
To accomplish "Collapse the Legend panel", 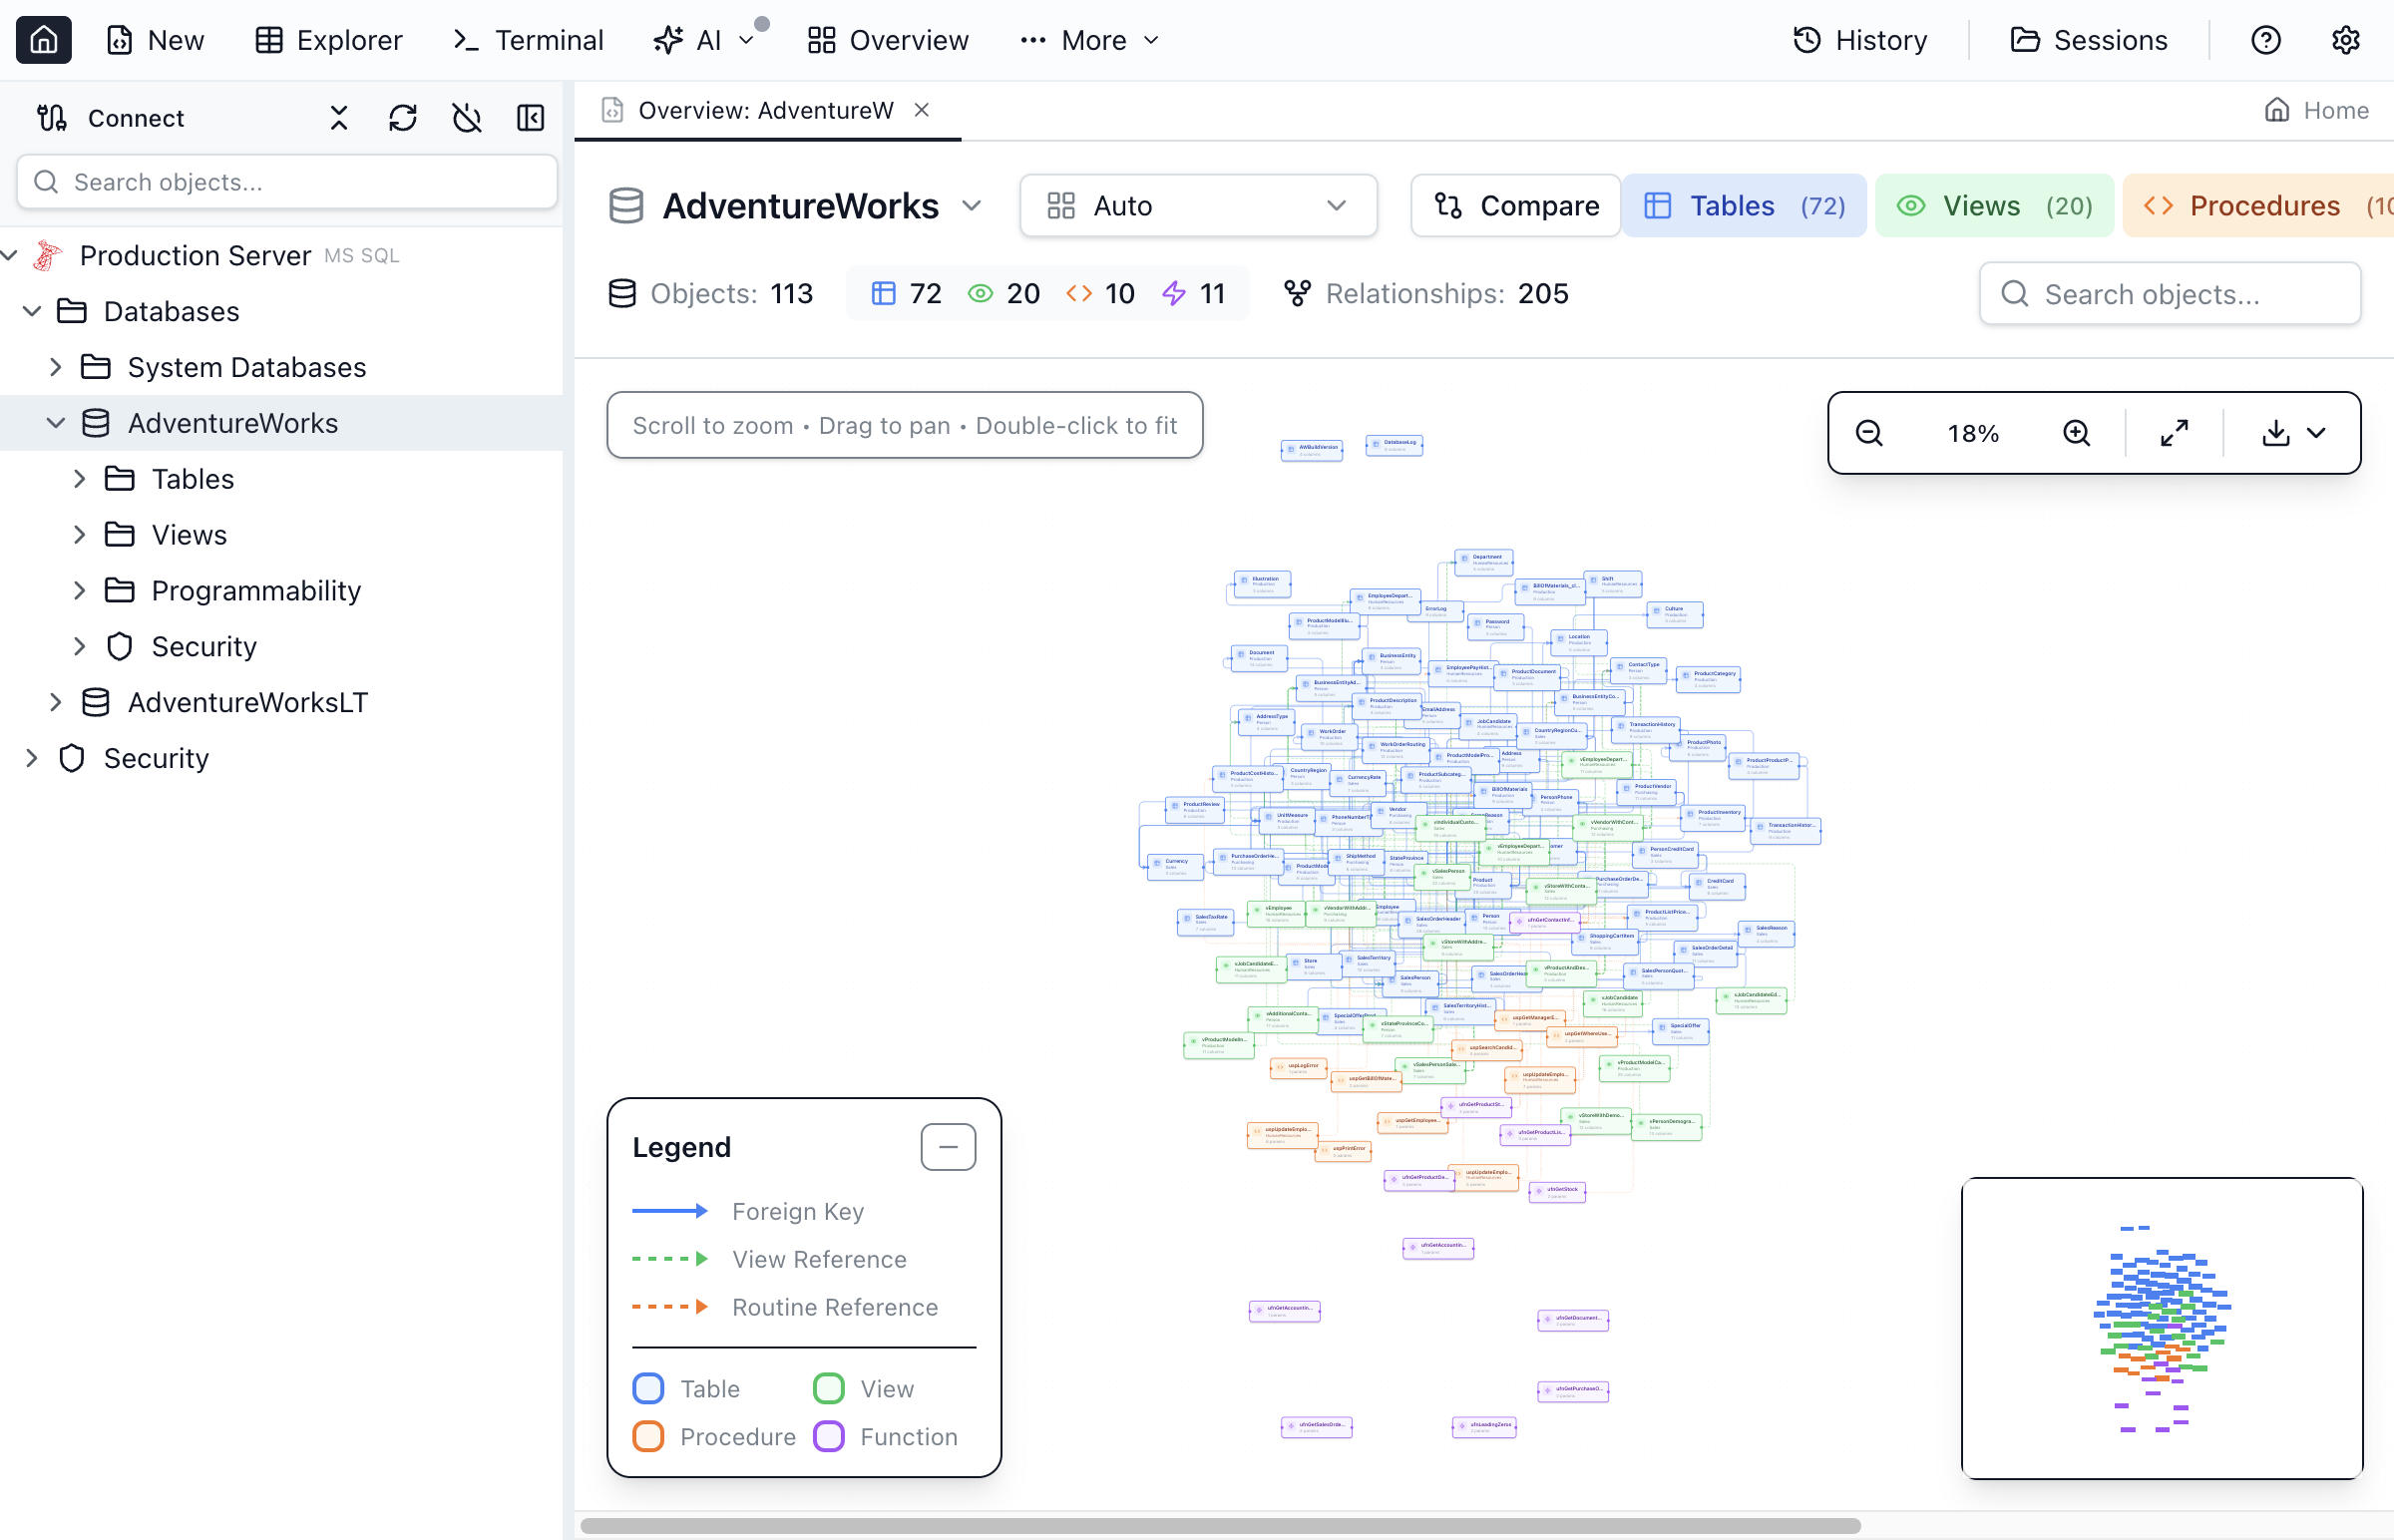I will click(948, 1146).
